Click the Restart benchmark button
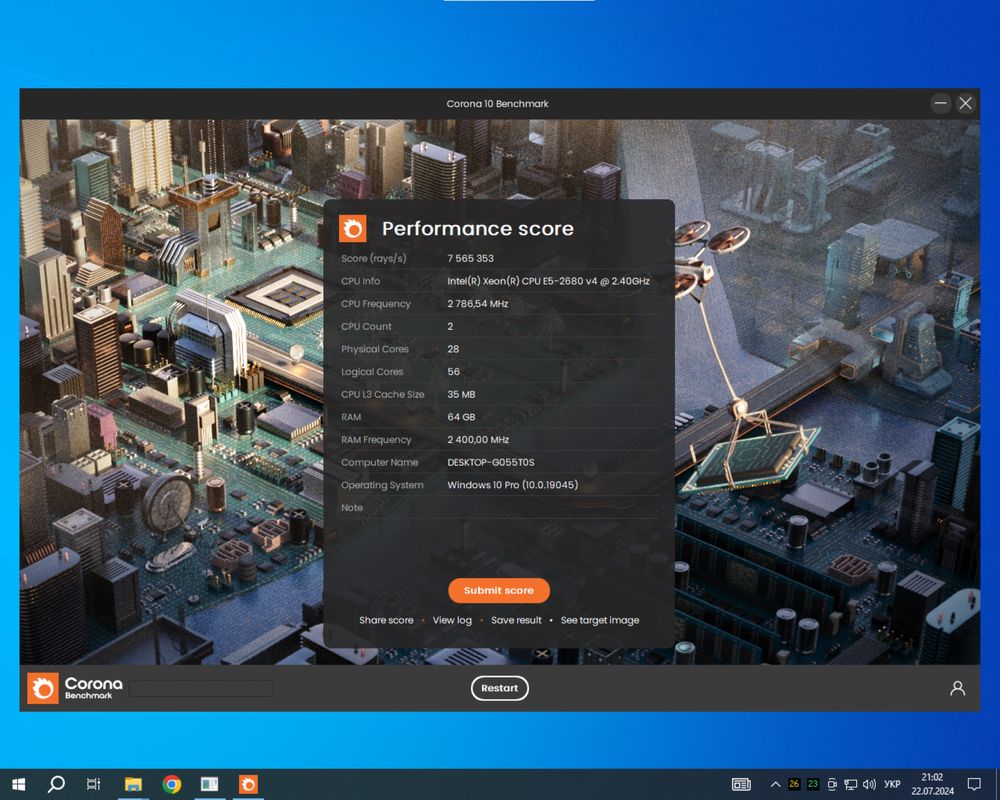Image resolution: width=1000 pixels, height=800 pixels. tap(499, 688)
